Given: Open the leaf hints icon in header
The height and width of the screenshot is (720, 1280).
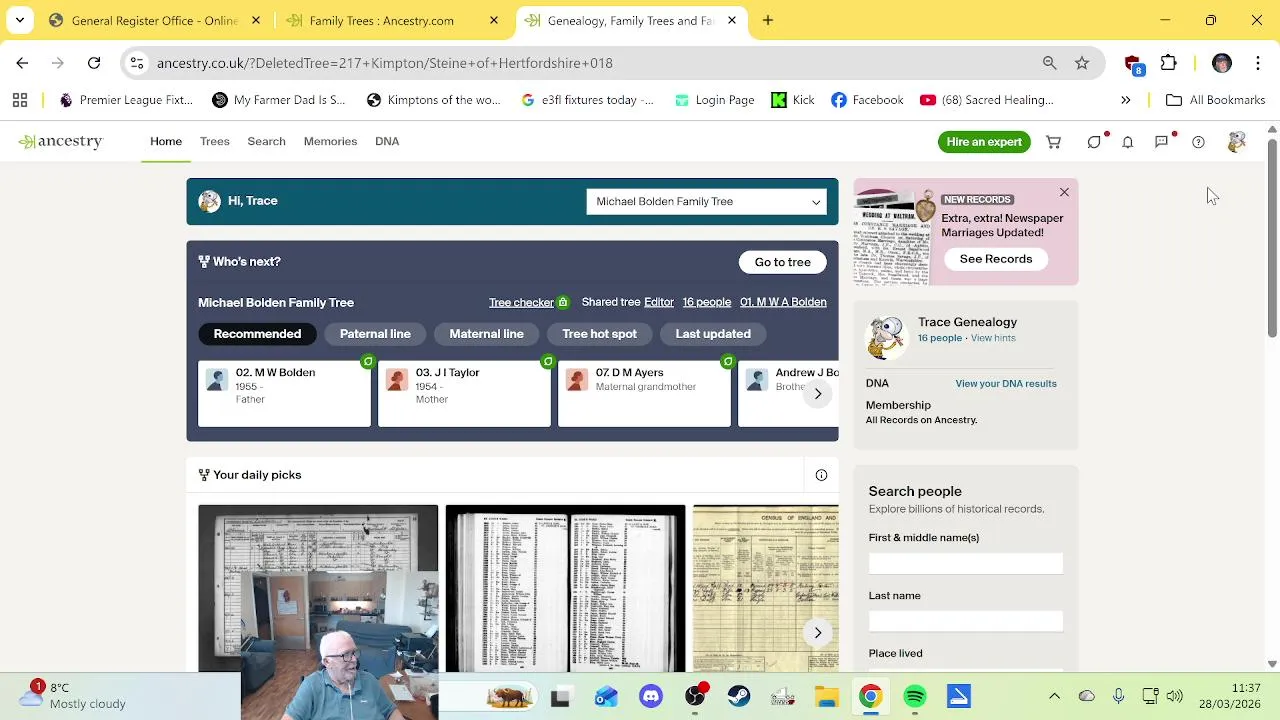Looking at the screenshot, I should (x=1094, y=142).
